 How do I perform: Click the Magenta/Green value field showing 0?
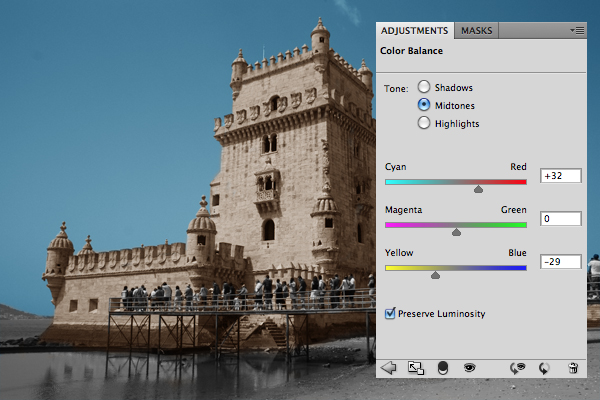561,219
